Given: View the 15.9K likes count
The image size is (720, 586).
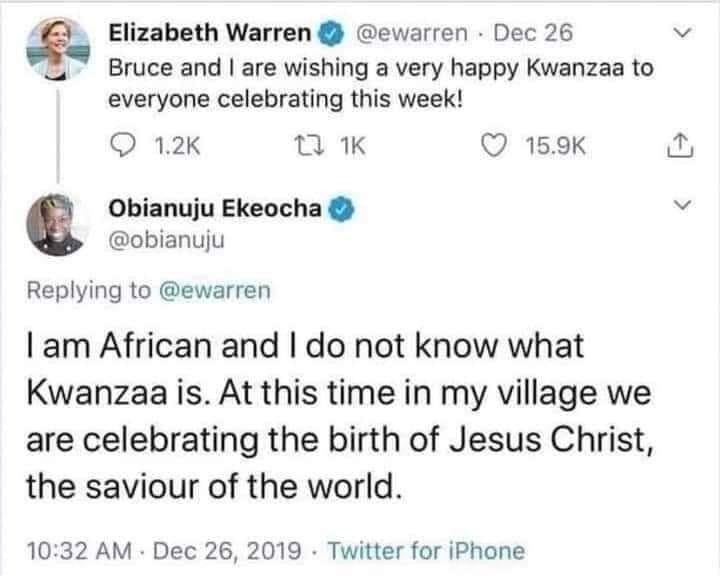Looking at the screenshot, I should click(x=556, y=146).
